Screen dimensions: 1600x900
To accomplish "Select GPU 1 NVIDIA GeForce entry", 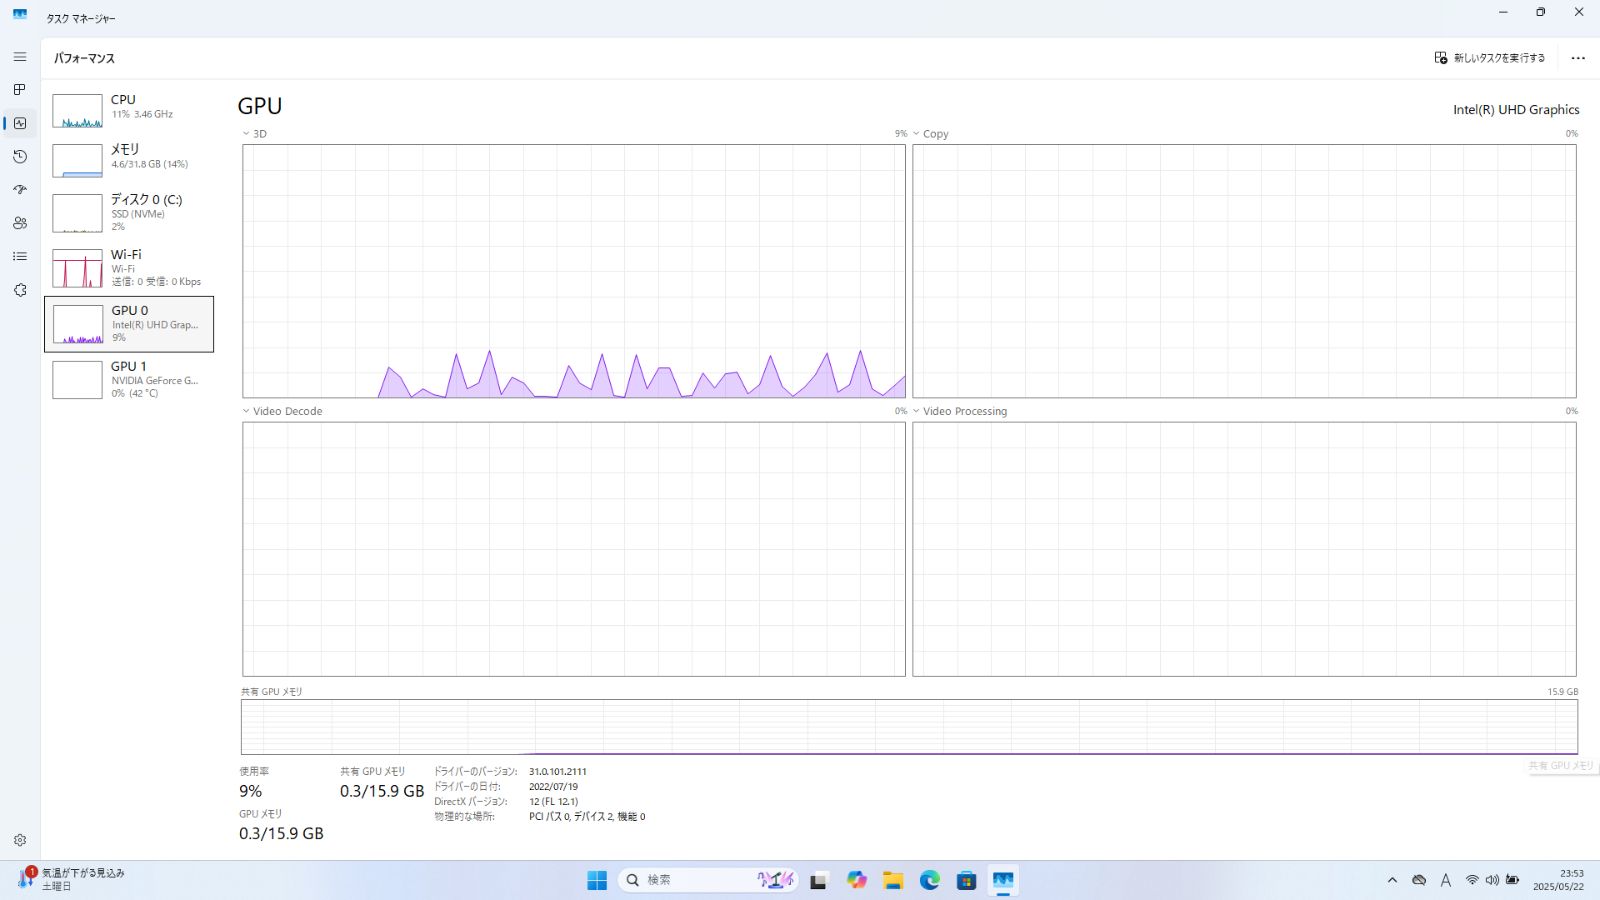I will tap(128, 380).
